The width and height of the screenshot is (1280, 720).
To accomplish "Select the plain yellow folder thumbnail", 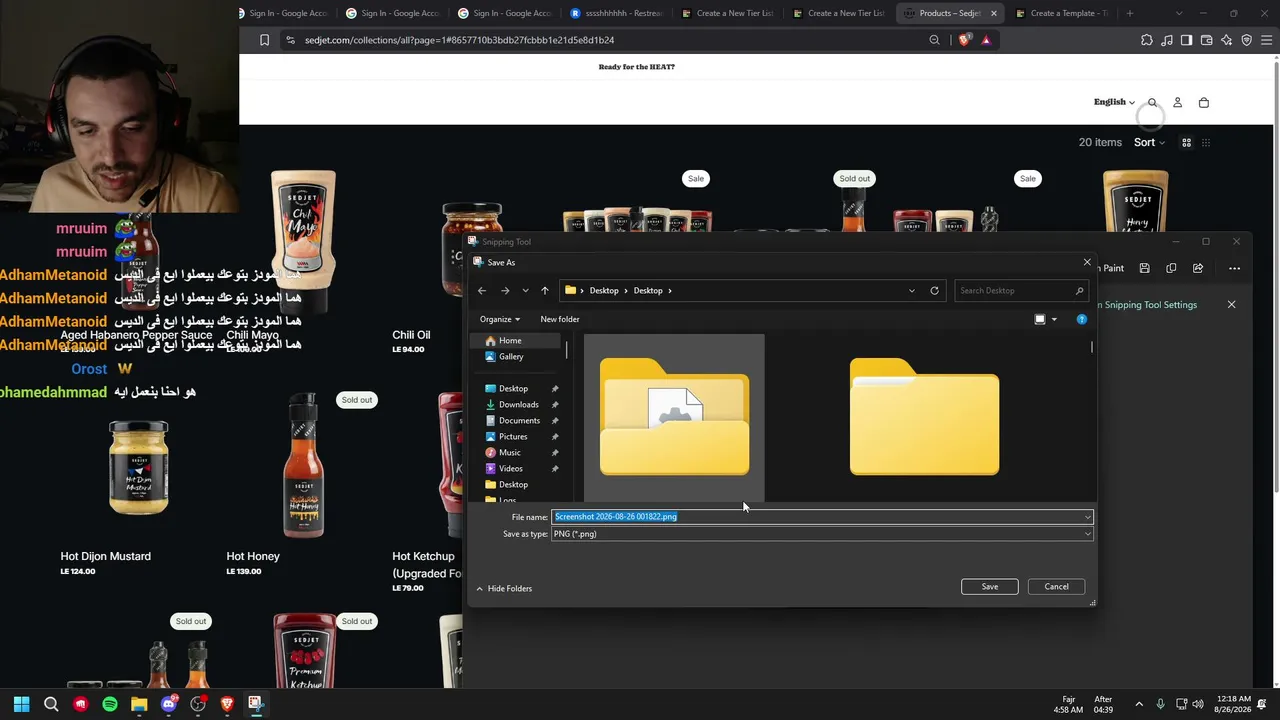I will [924, 417].
